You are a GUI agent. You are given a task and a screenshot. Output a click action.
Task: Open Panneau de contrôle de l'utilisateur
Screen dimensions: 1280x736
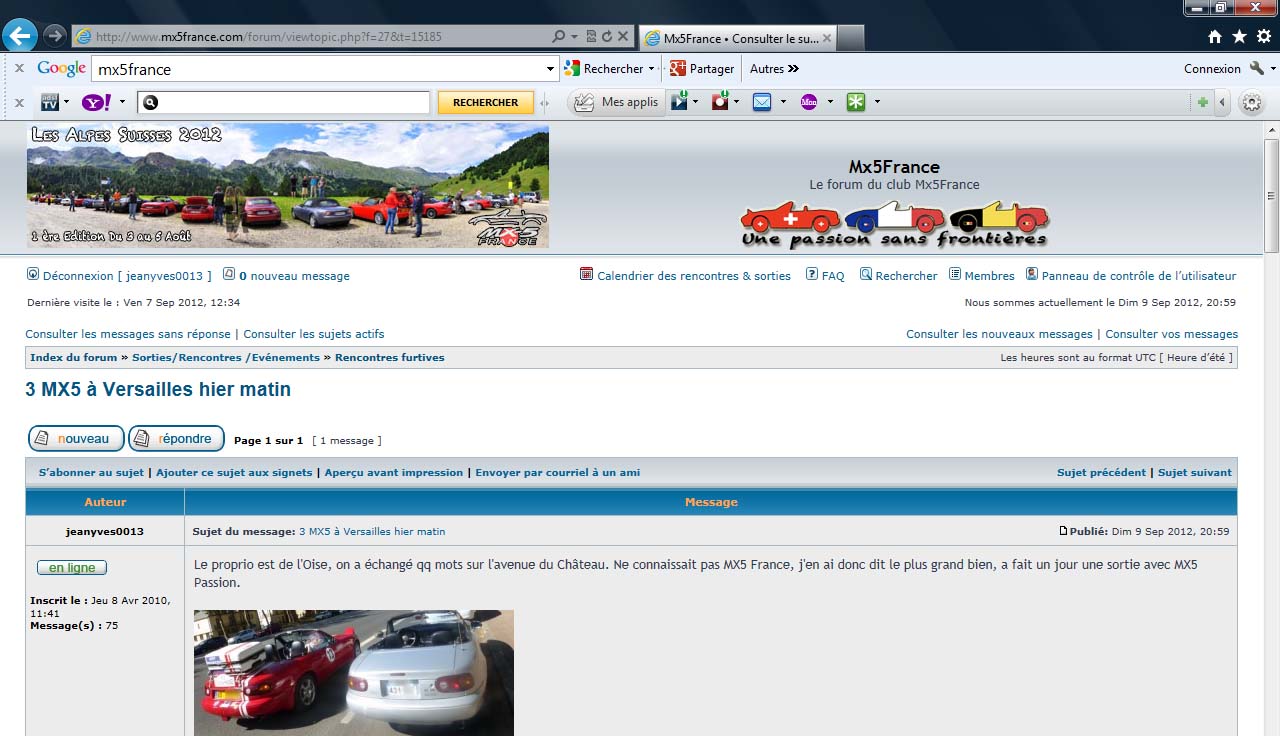1139,276
